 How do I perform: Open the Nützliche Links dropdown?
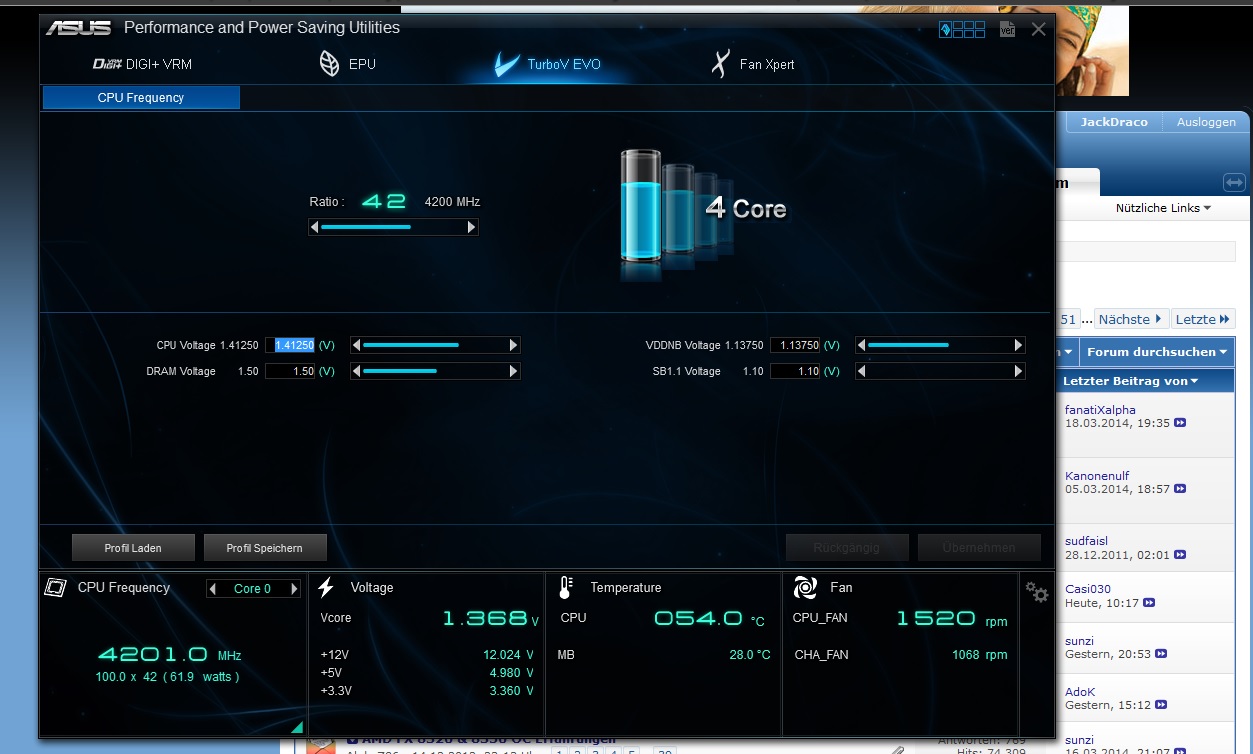(1163, 208)
